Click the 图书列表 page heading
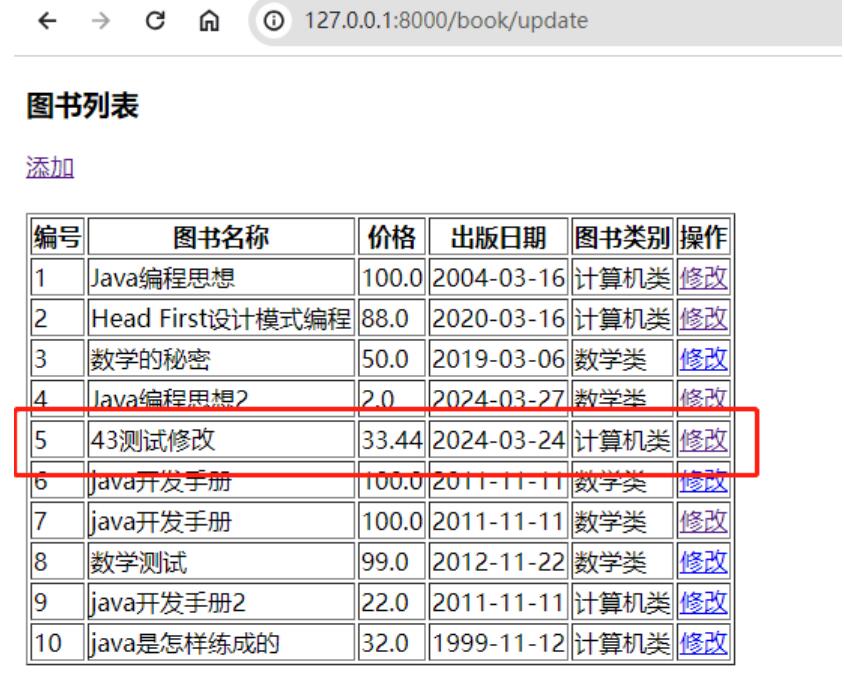Image resolution: width=844 pixels, height=674 pixels. click(81, 108)
